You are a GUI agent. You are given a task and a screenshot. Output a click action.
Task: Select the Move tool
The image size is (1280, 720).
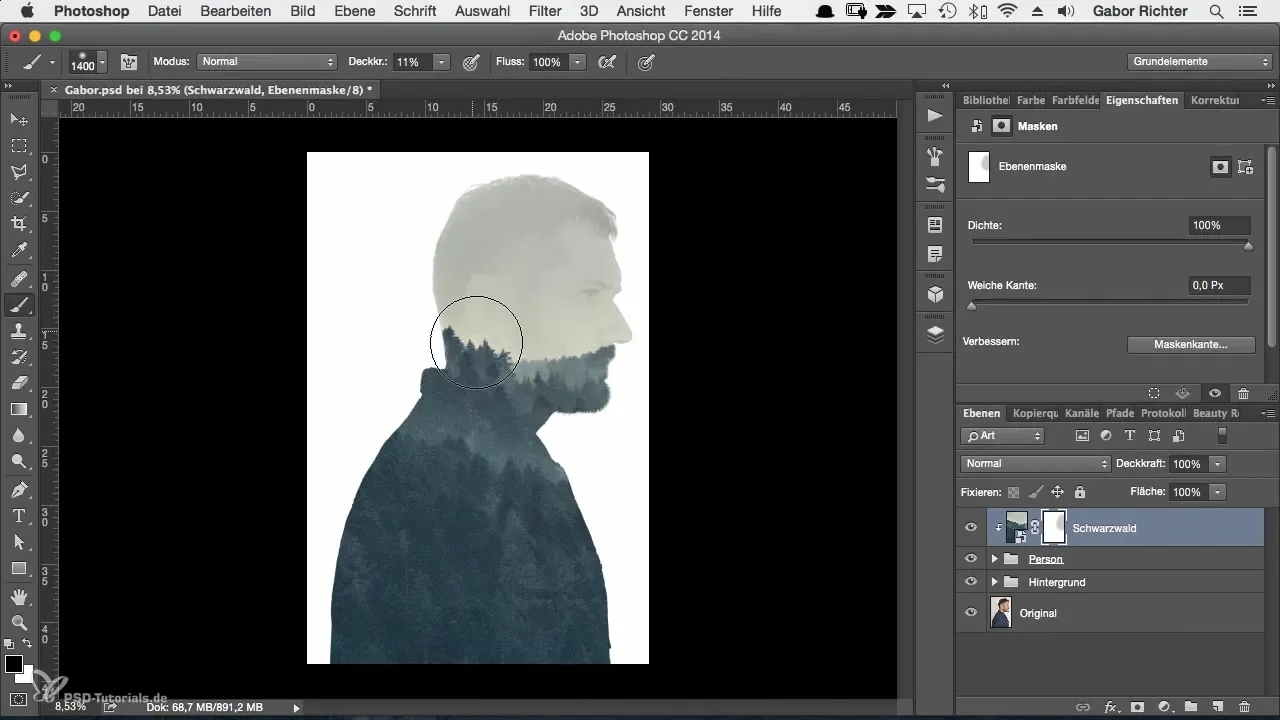[19, 120]
